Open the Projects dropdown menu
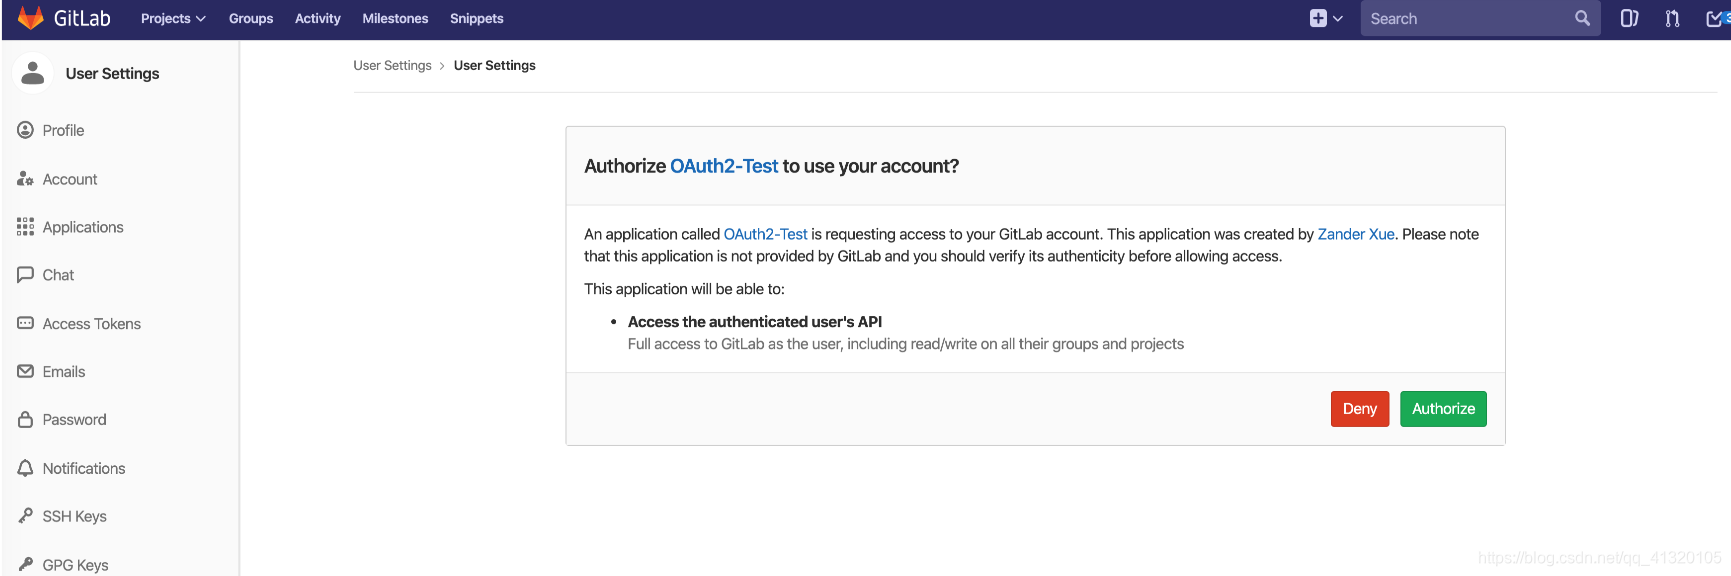Image resolution: width=1731 pixels, height=576 pixels. pos(173,18)
